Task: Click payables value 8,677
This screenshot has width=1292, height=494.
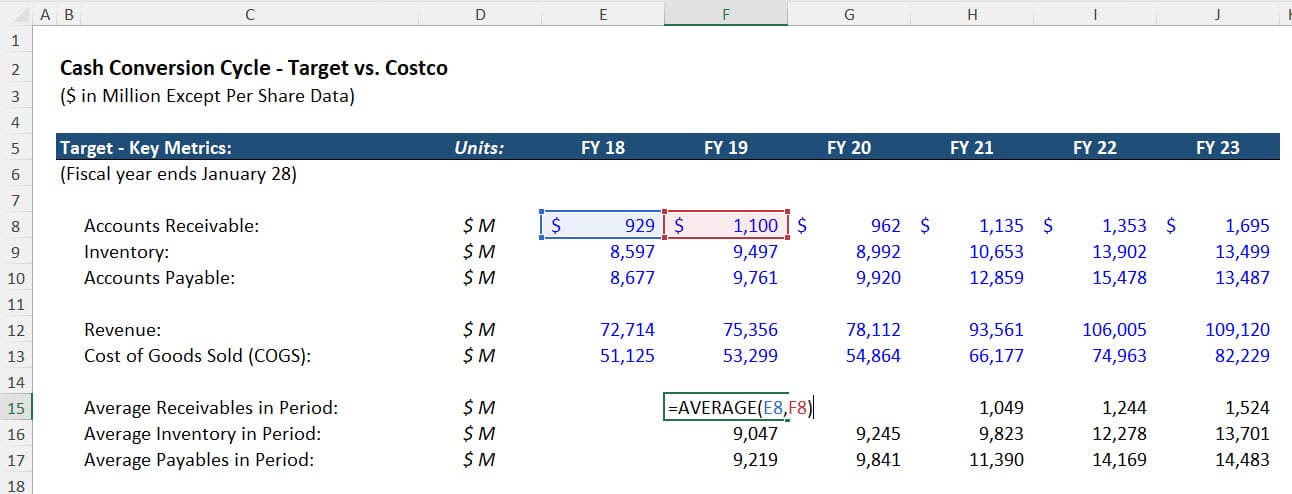Action: coord(632,278)
